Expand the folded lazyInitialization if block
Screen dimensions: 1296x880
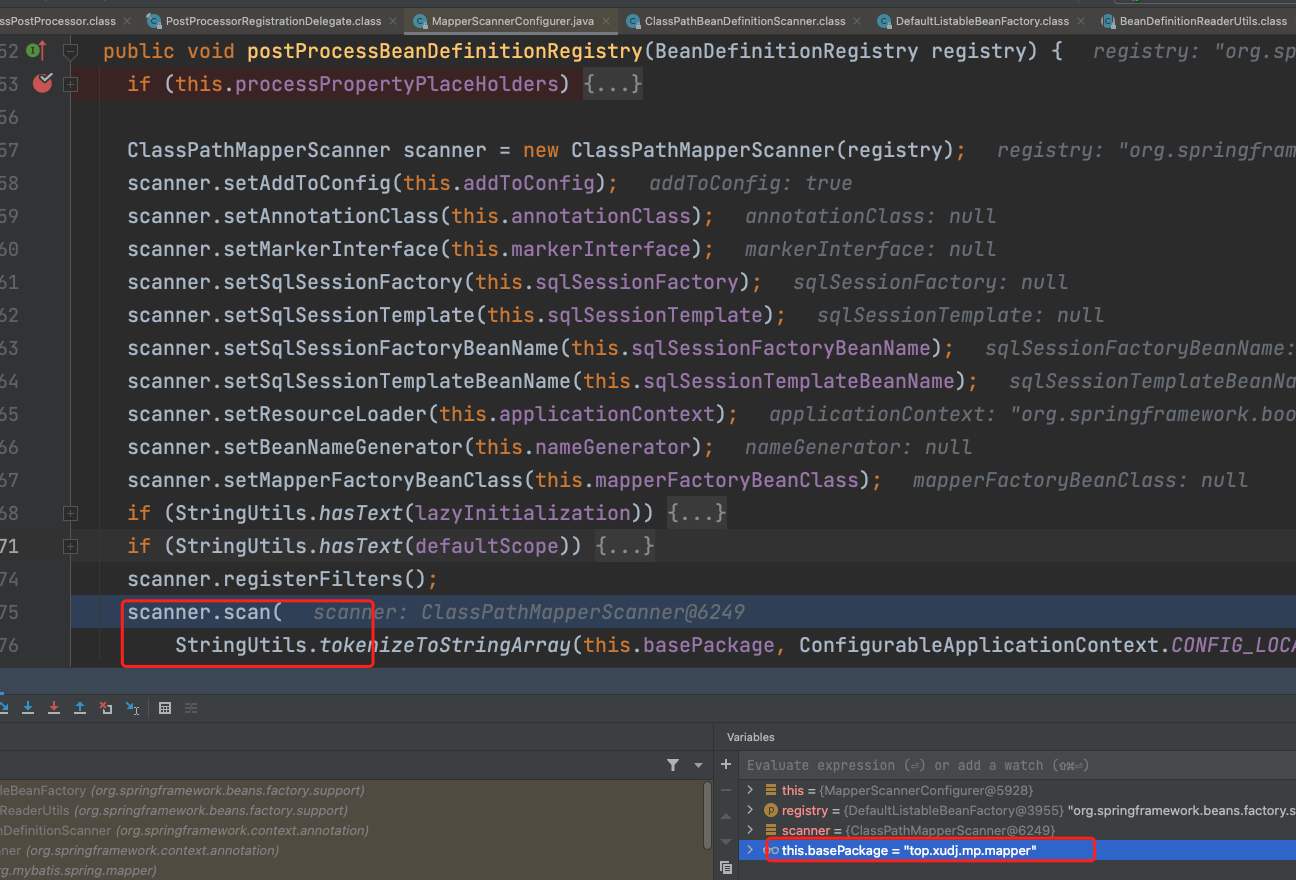coord(70,513)
